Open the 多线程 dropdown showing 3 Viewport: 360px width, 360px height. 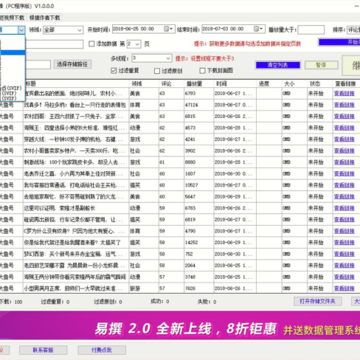tap(152, 58)
